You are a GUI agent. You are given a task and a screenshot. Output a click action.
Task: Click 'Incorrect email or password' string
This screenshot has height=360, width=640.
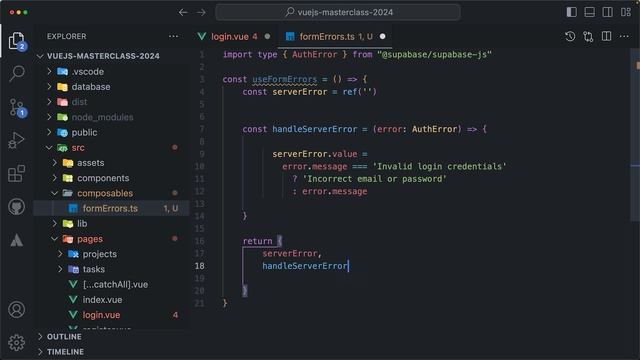(375, 179)
